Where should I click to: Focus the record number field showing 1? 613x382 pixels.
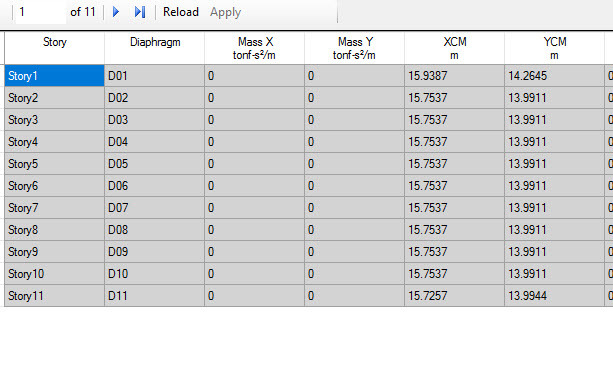coord(41,12)
